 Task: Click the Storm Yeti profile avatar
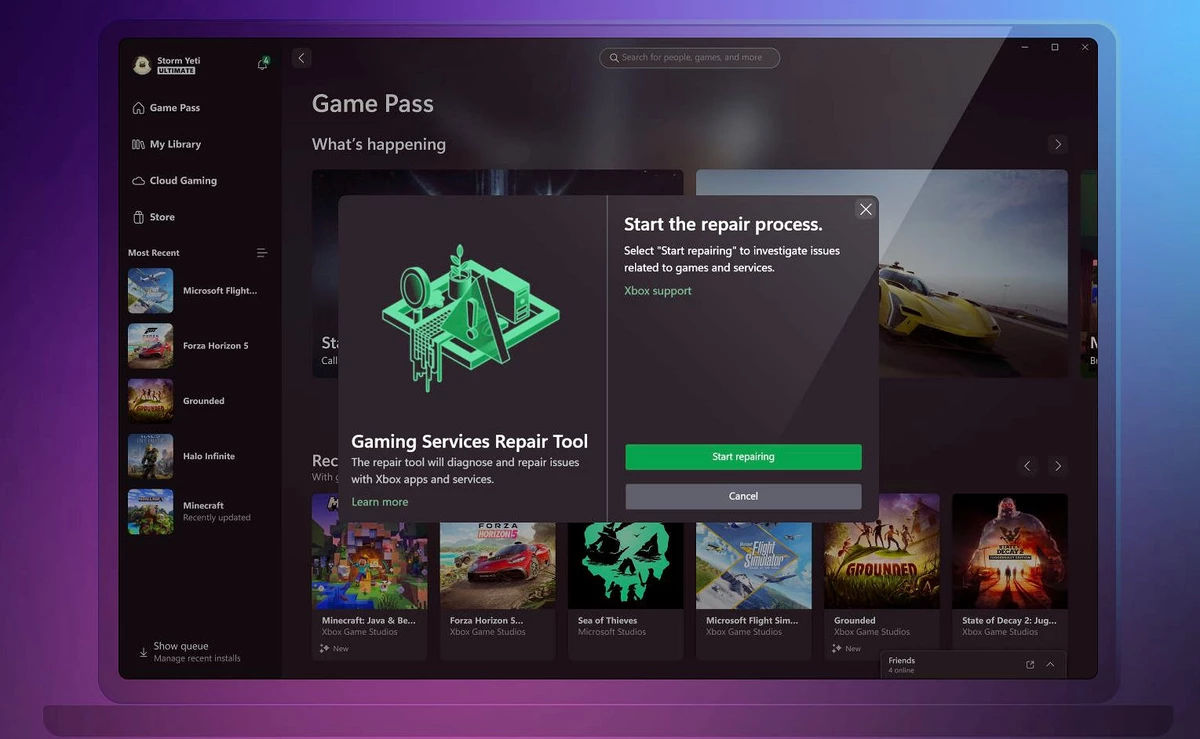point(142,65)
